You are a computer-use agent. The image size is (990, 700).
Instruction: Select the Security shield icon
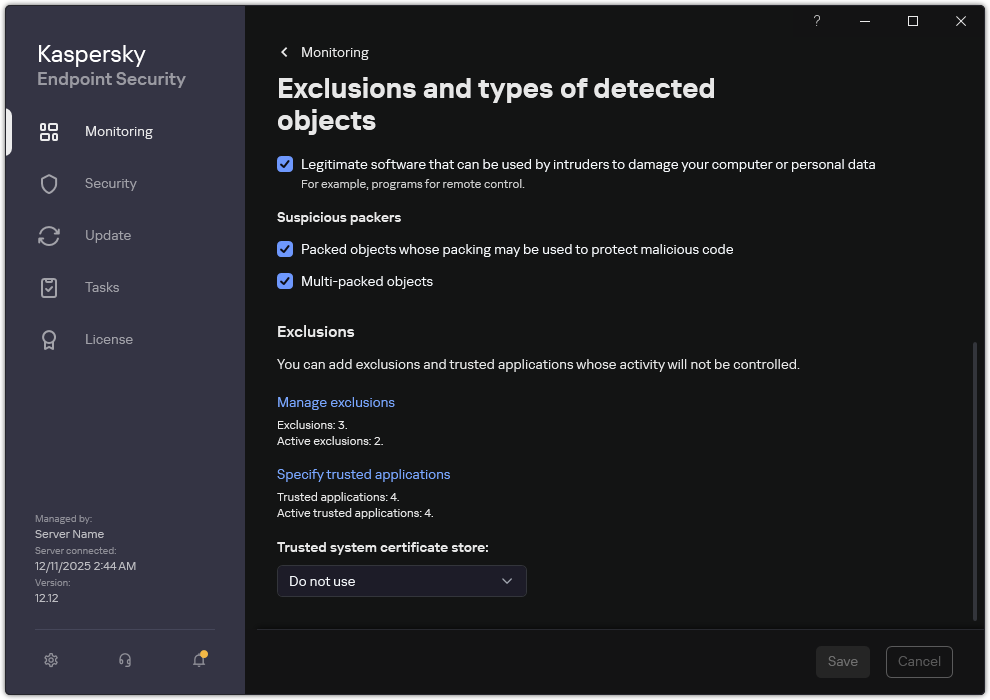pyautogui.click(x=49, y=183)
